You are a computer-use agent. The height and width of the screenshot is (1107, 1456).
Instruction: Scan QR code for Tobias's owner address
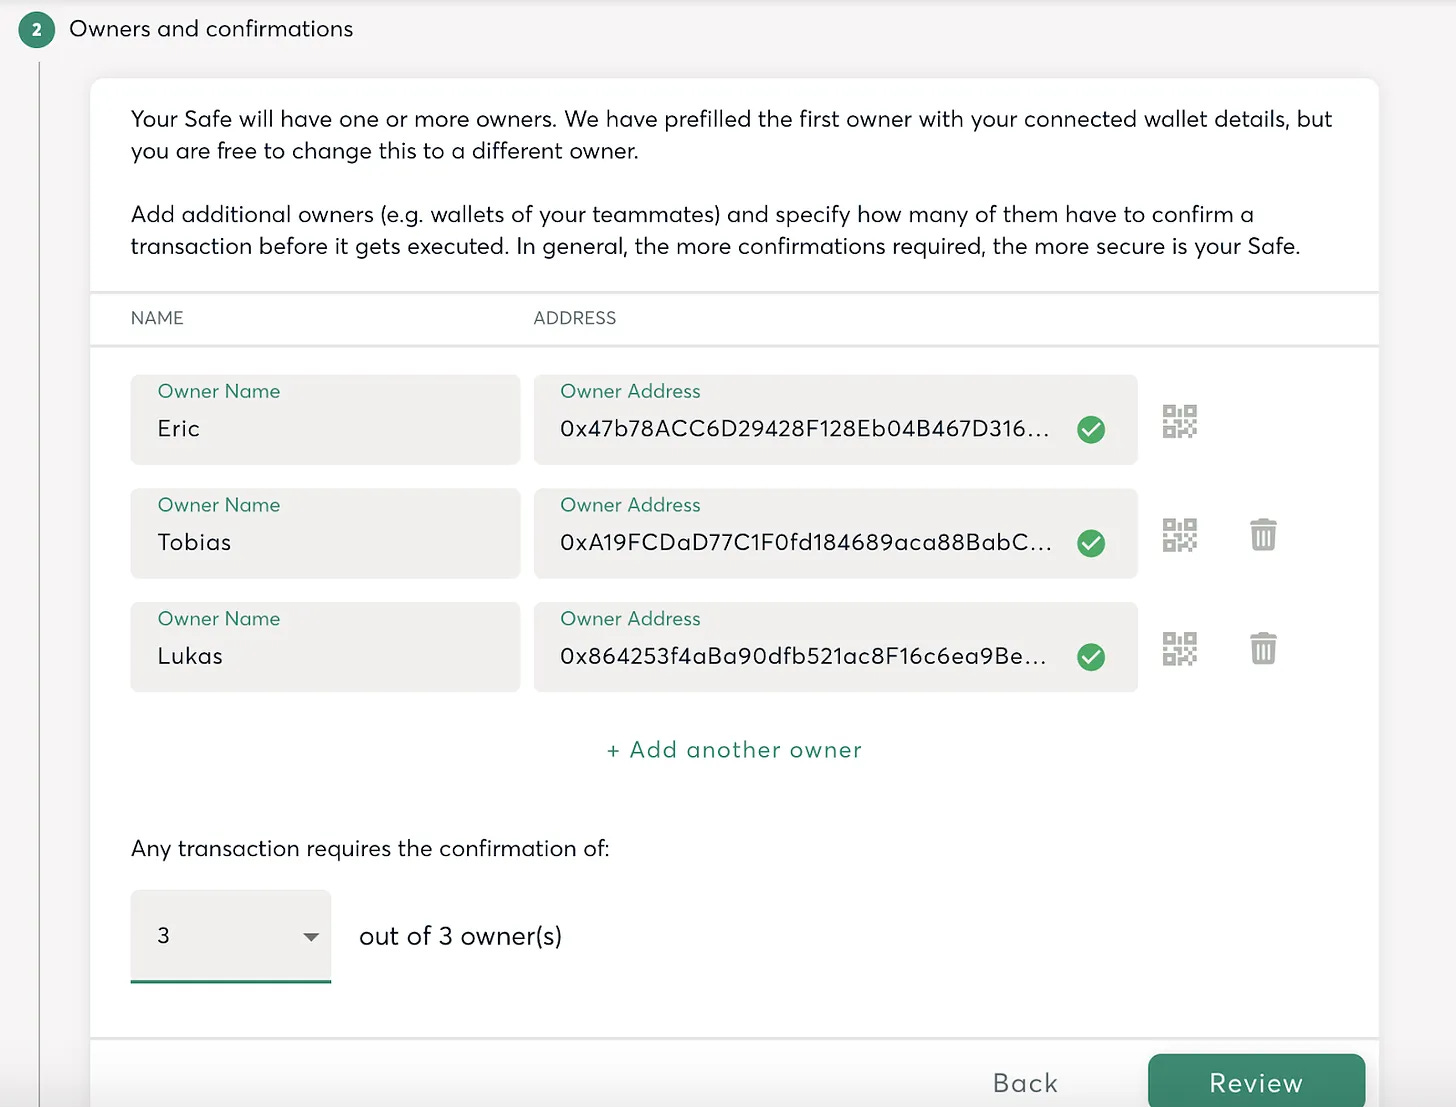point(1179,535)
